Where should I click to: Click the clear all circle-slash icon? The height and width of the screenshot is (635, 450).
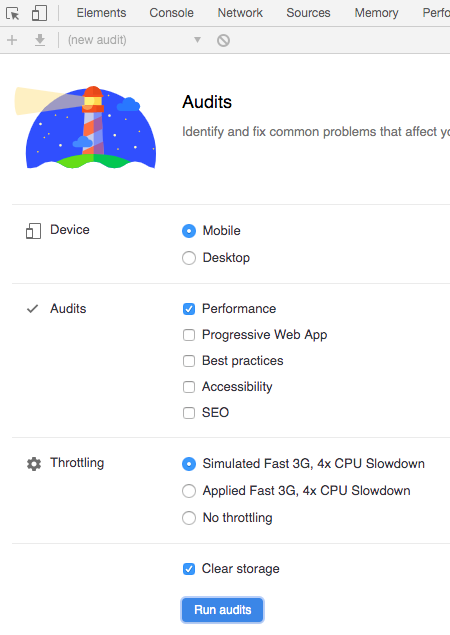tap(223, 40)
